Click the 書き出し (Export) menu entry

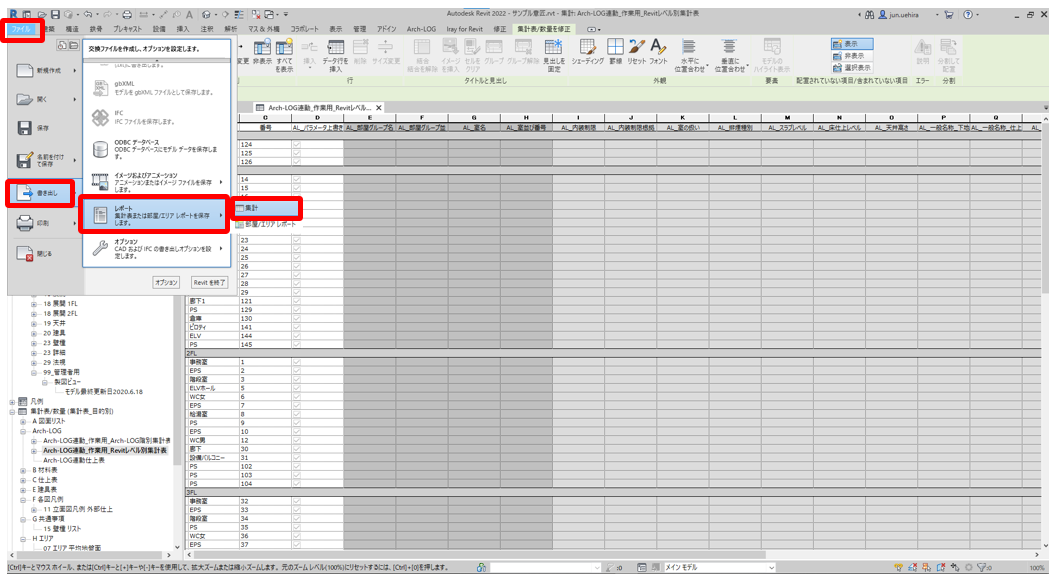(x=41, y=193)
